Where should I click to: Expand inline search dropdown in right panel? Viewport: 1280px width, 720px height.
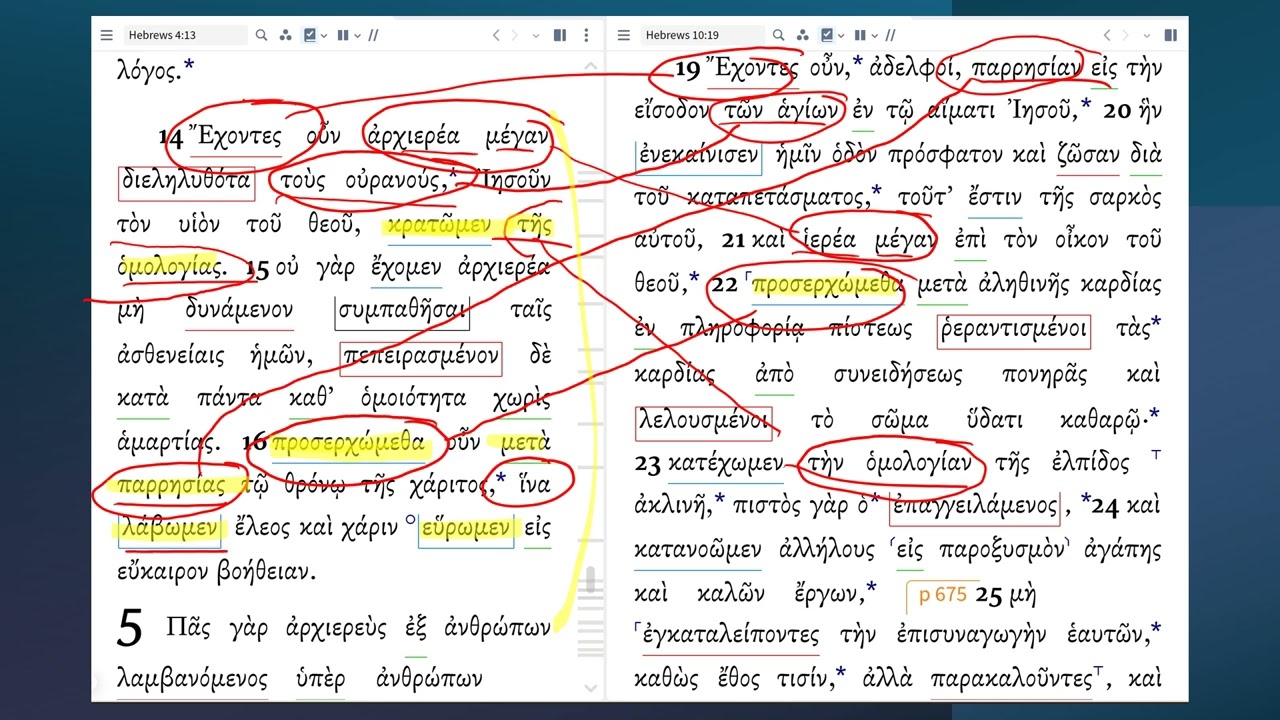click(x=842, y=36)
